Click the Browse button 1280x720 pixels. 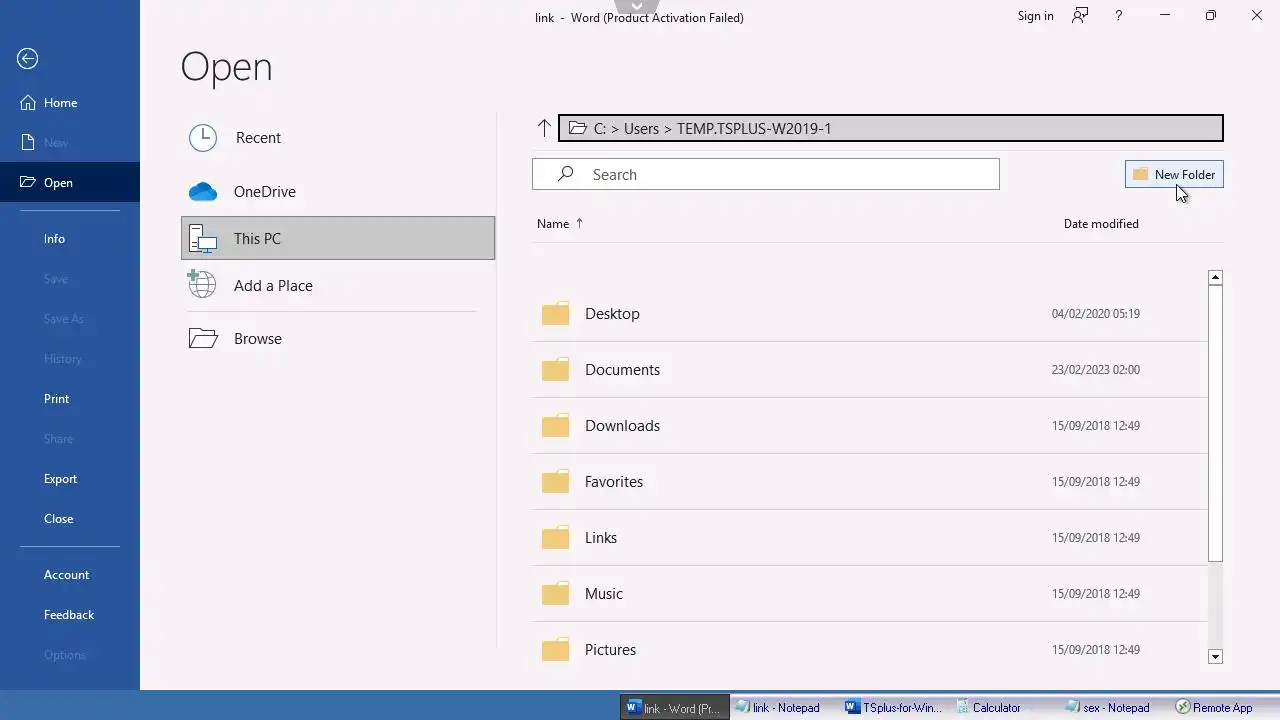pyautogui.click(x=338, y=338)
